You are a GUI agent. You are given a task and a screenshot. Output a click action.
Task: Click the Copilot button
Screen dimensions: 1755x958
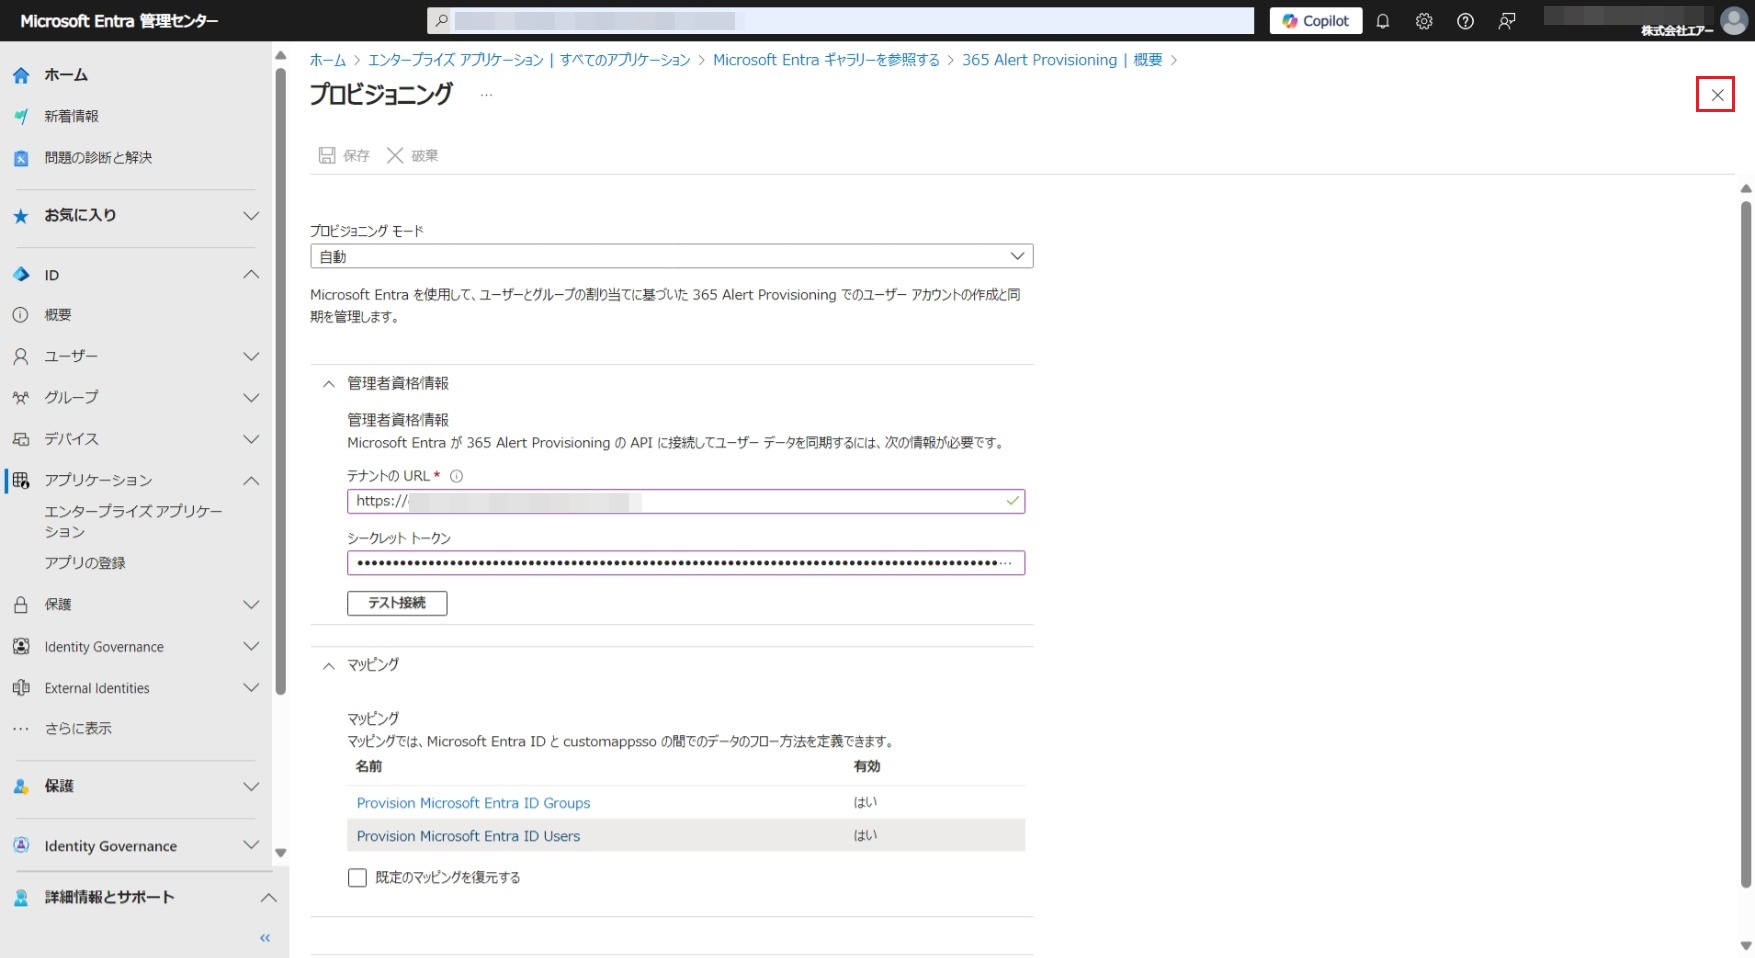point(1315,21)
